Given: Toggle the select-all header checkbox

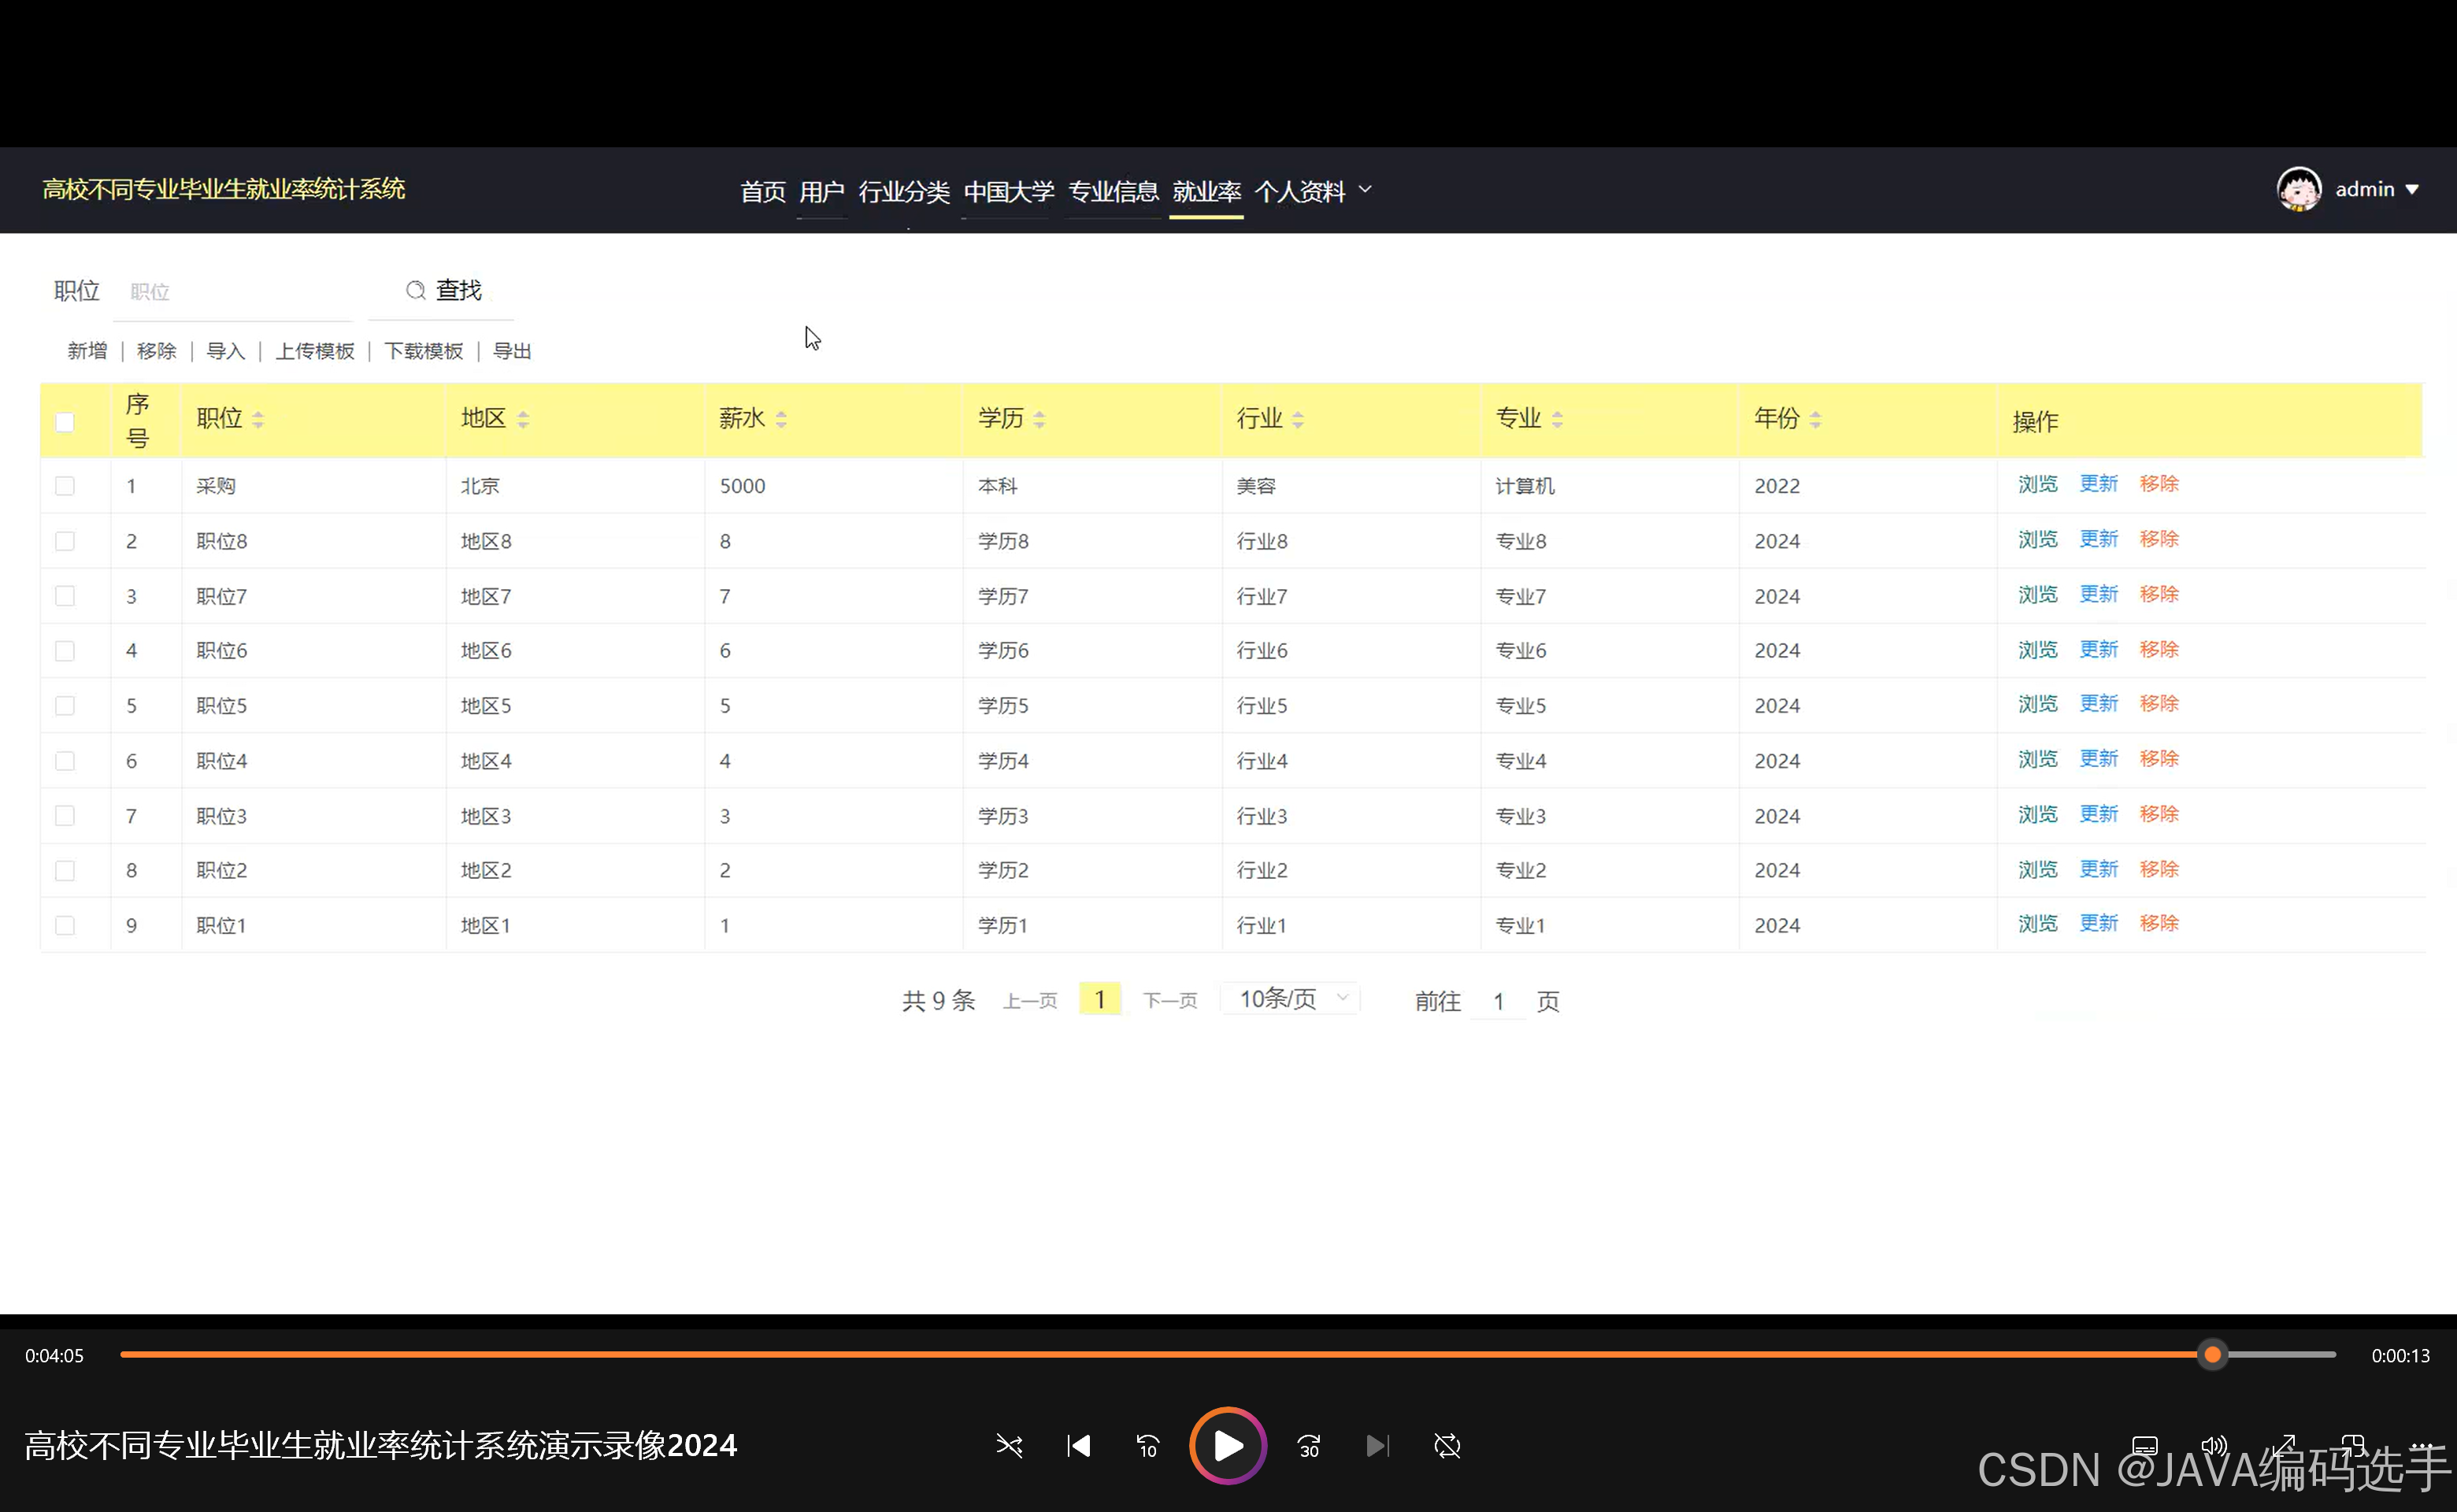Looking at the screenshot, I should click(65, 422).
